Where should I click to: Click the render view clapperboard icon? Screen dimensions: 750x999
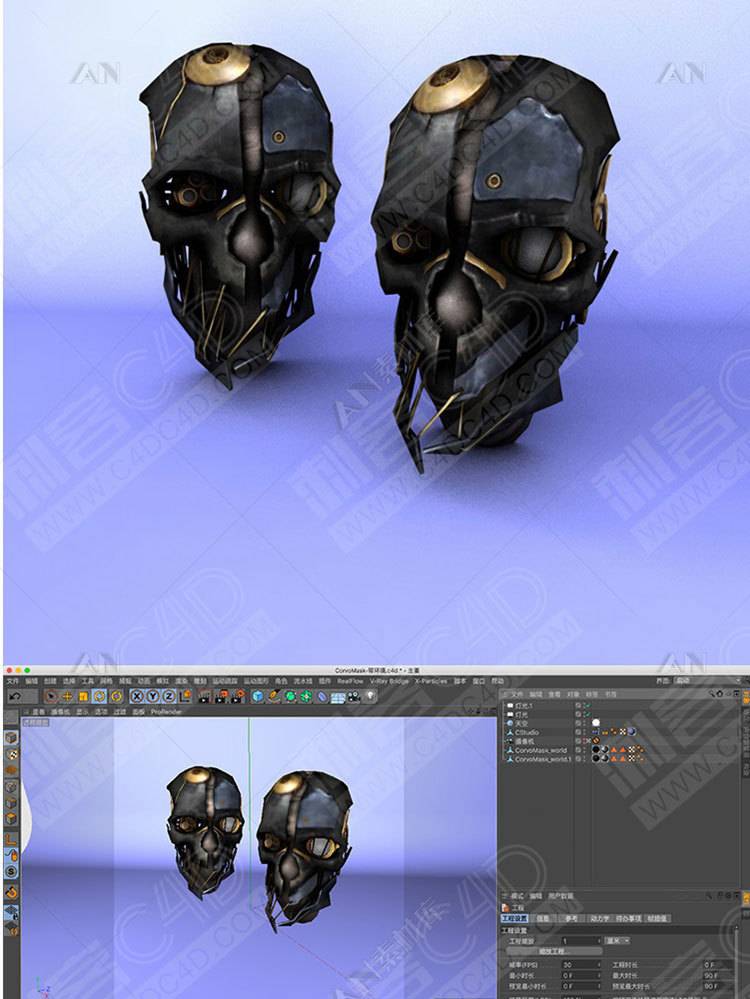coord(205,696)
